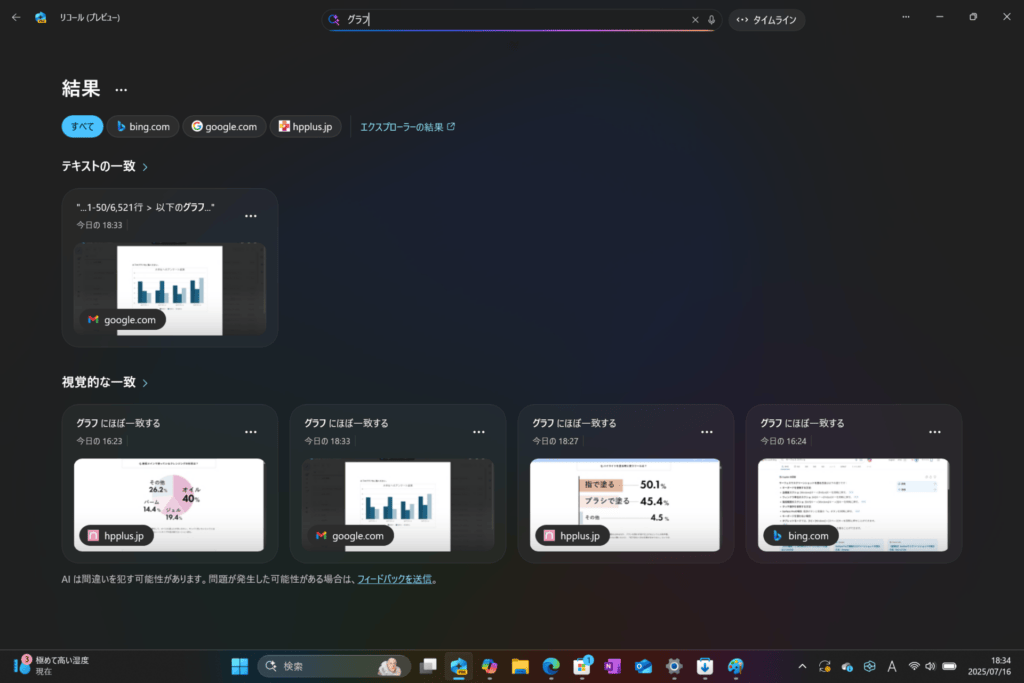Expand the 視覚的な一致 section

point(146,382)
